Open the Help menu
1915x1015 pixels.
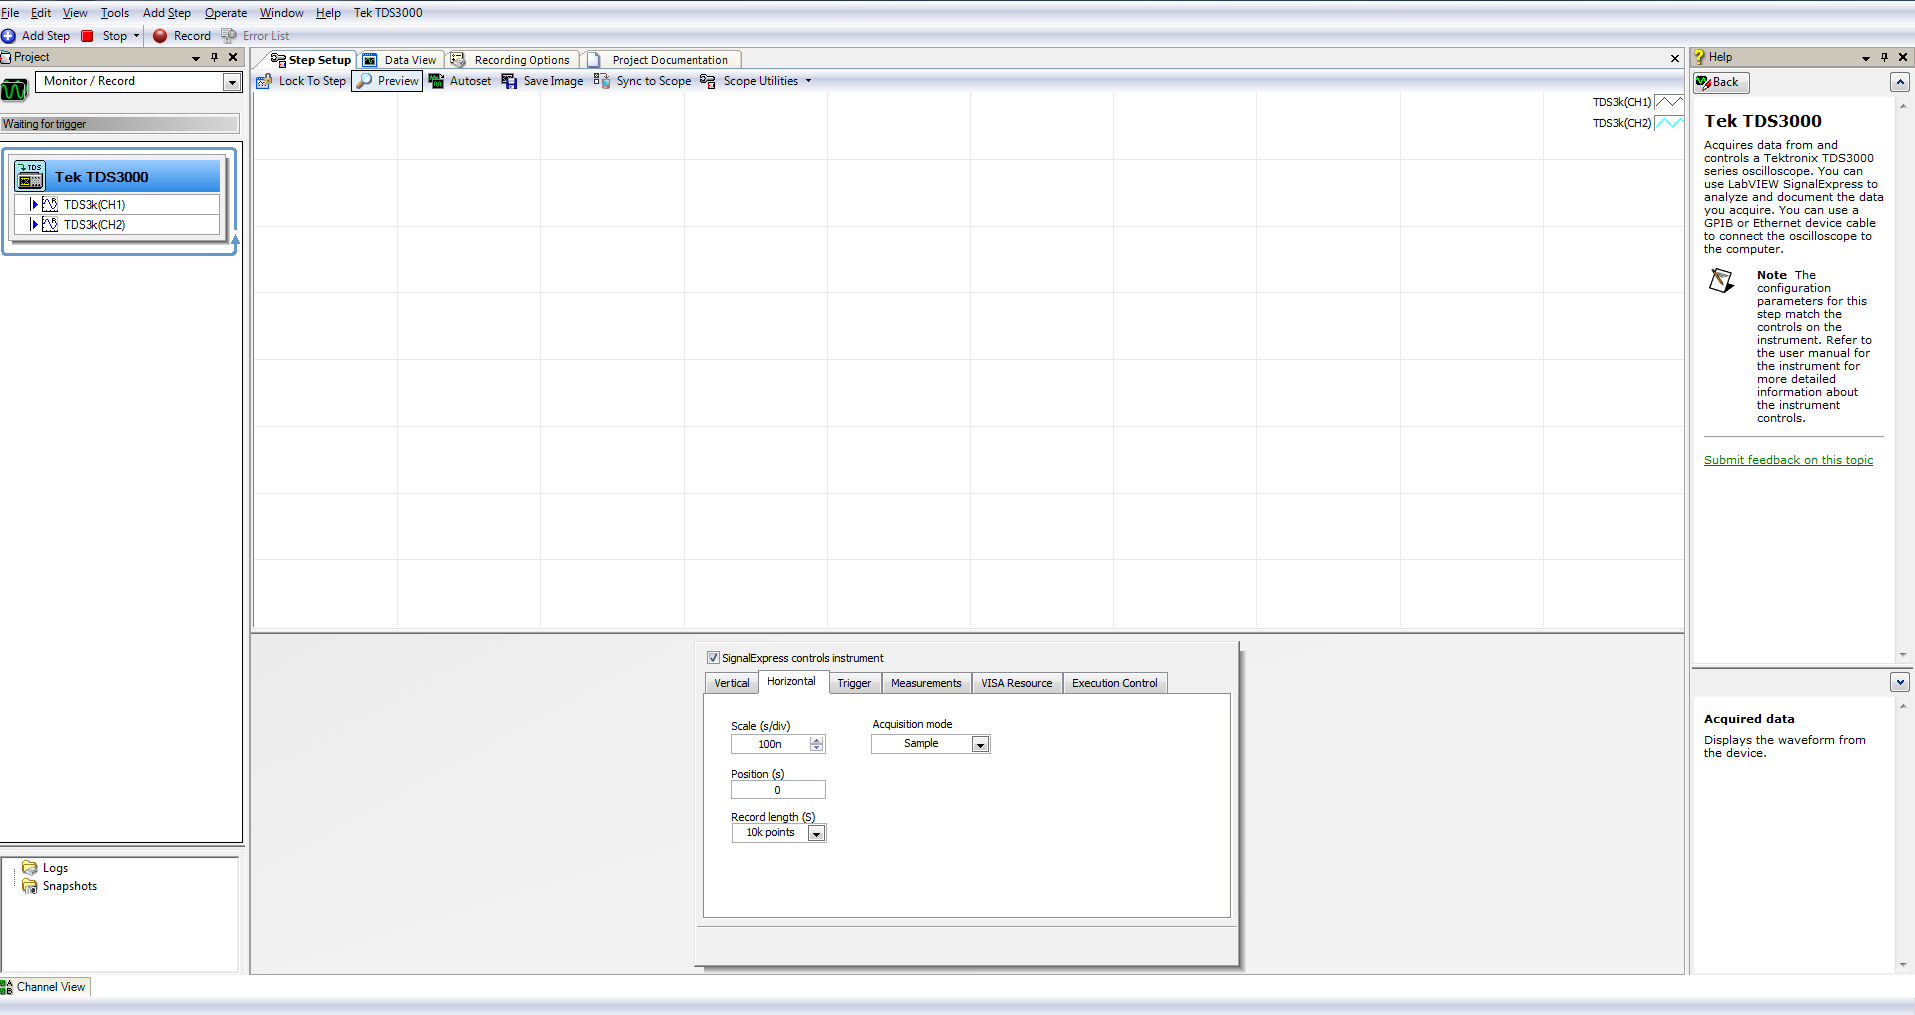tap(328, 13)
